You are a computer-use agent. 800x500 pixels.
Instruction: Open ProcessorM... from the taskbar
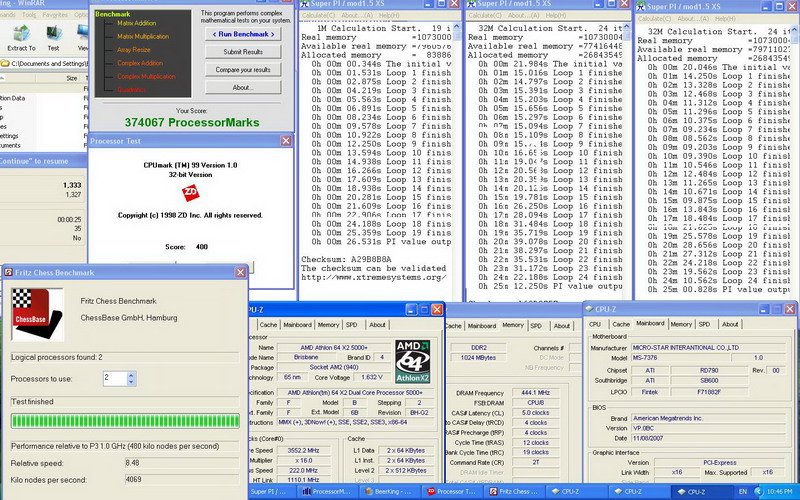[x=325, y=492]
